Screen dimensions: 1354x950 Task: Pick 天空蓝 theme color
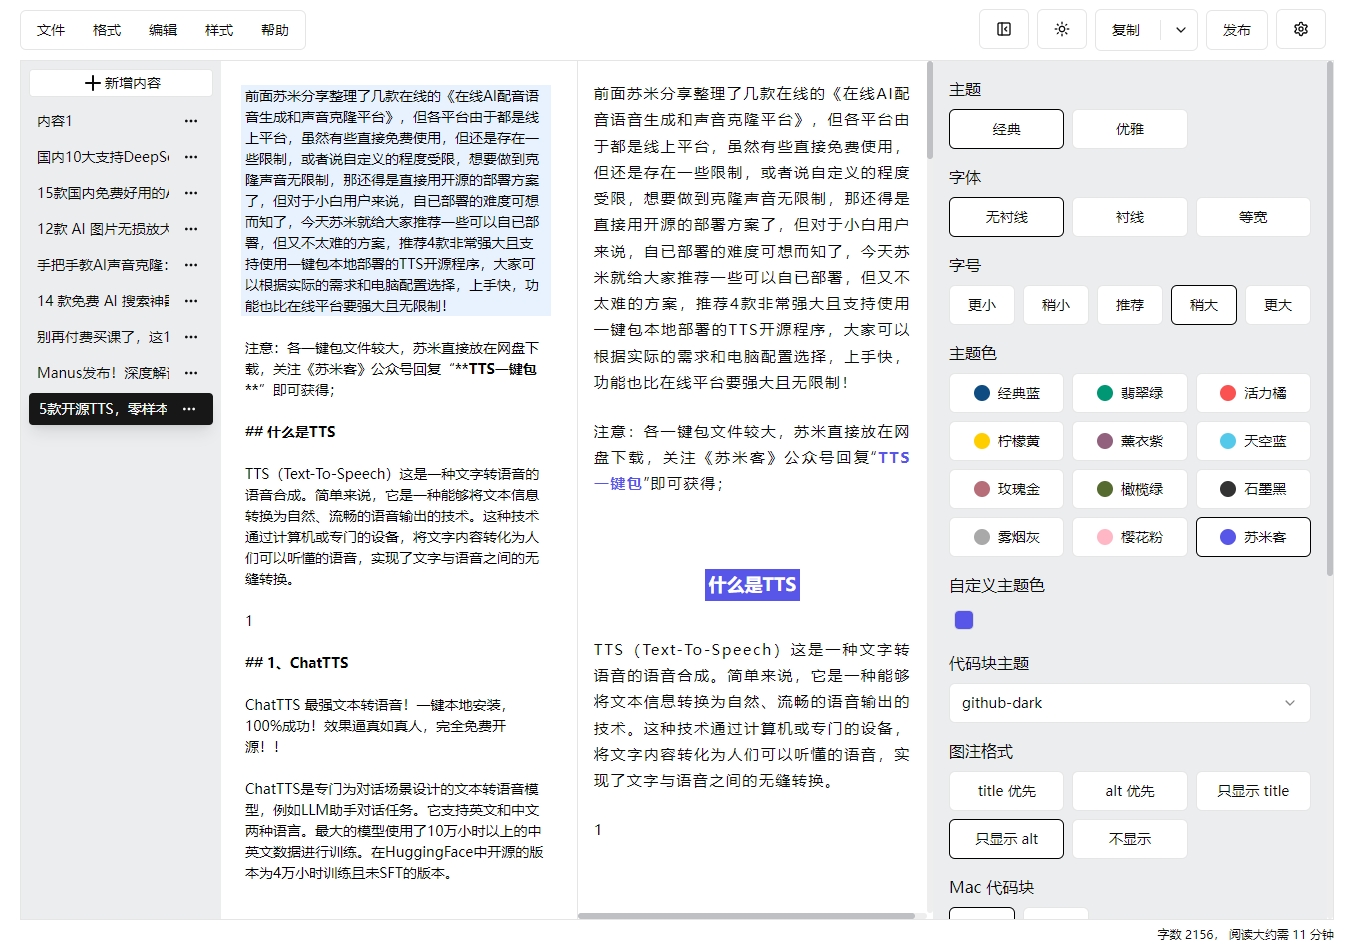coord(1253,441)
